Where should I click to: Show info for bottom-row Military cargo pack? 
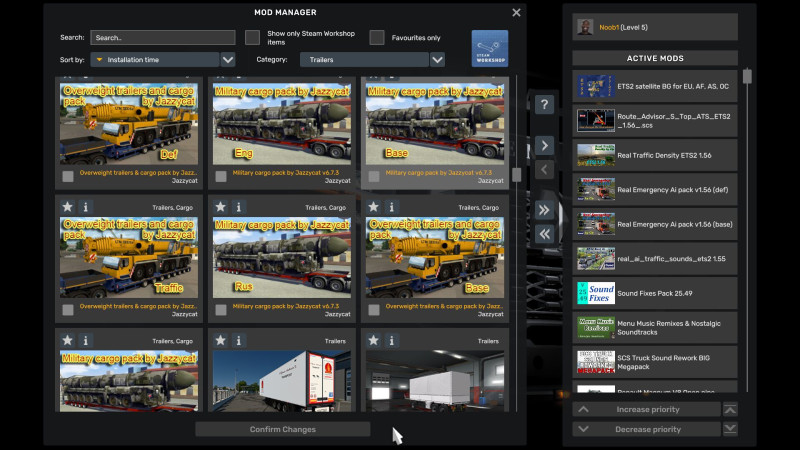(85, 340)
